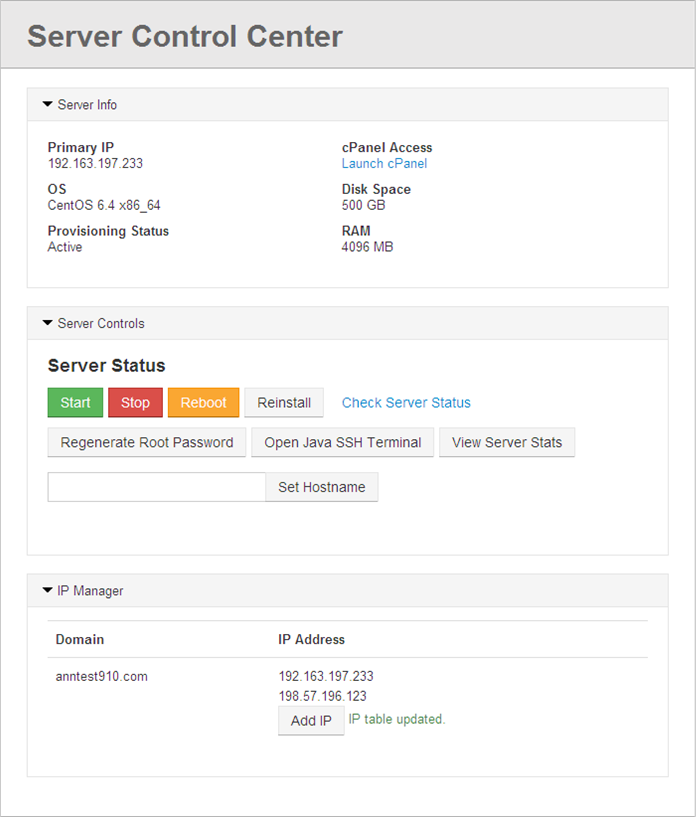View Server Stats button
Screen dimensions: 696x817
tap(507, 442)
